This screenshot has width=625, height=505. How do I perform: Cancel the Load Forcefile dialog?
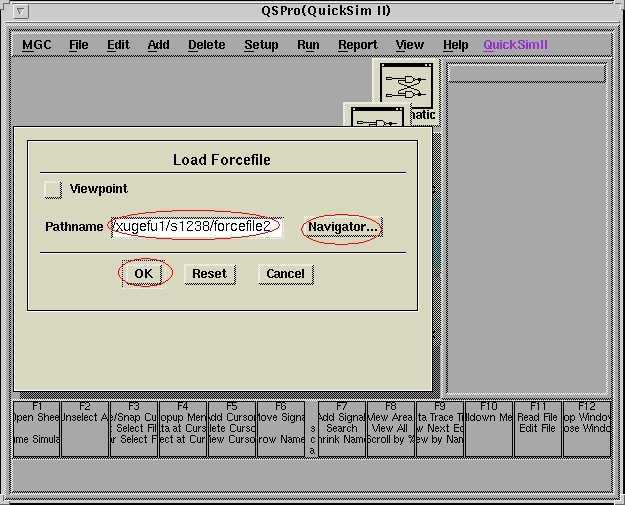[x=285, y=273]
